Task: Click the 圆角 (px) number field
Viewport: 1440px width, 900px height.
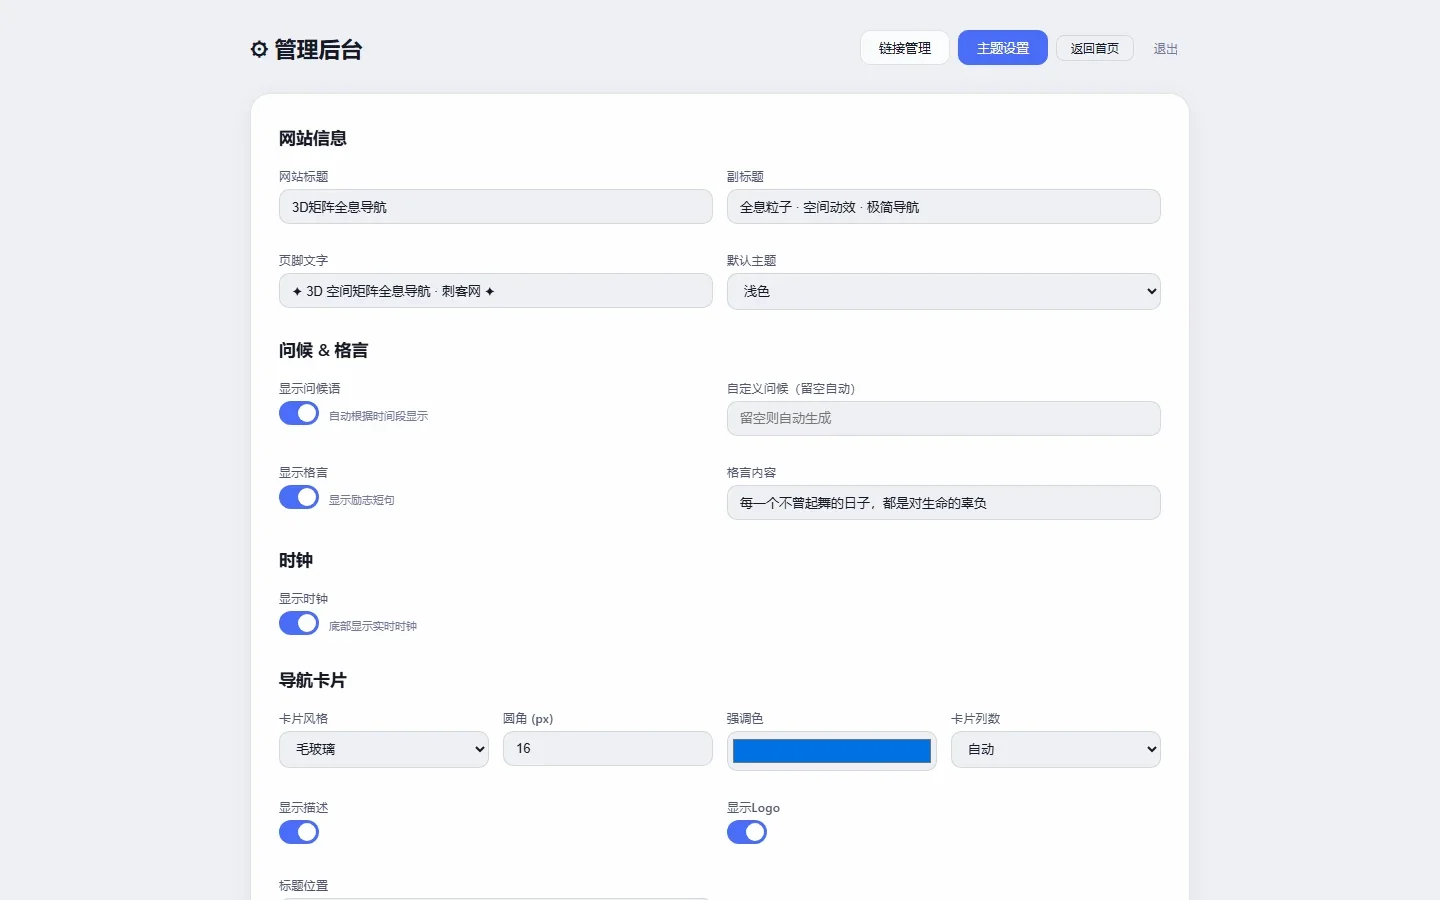Action: coord(608,749)
